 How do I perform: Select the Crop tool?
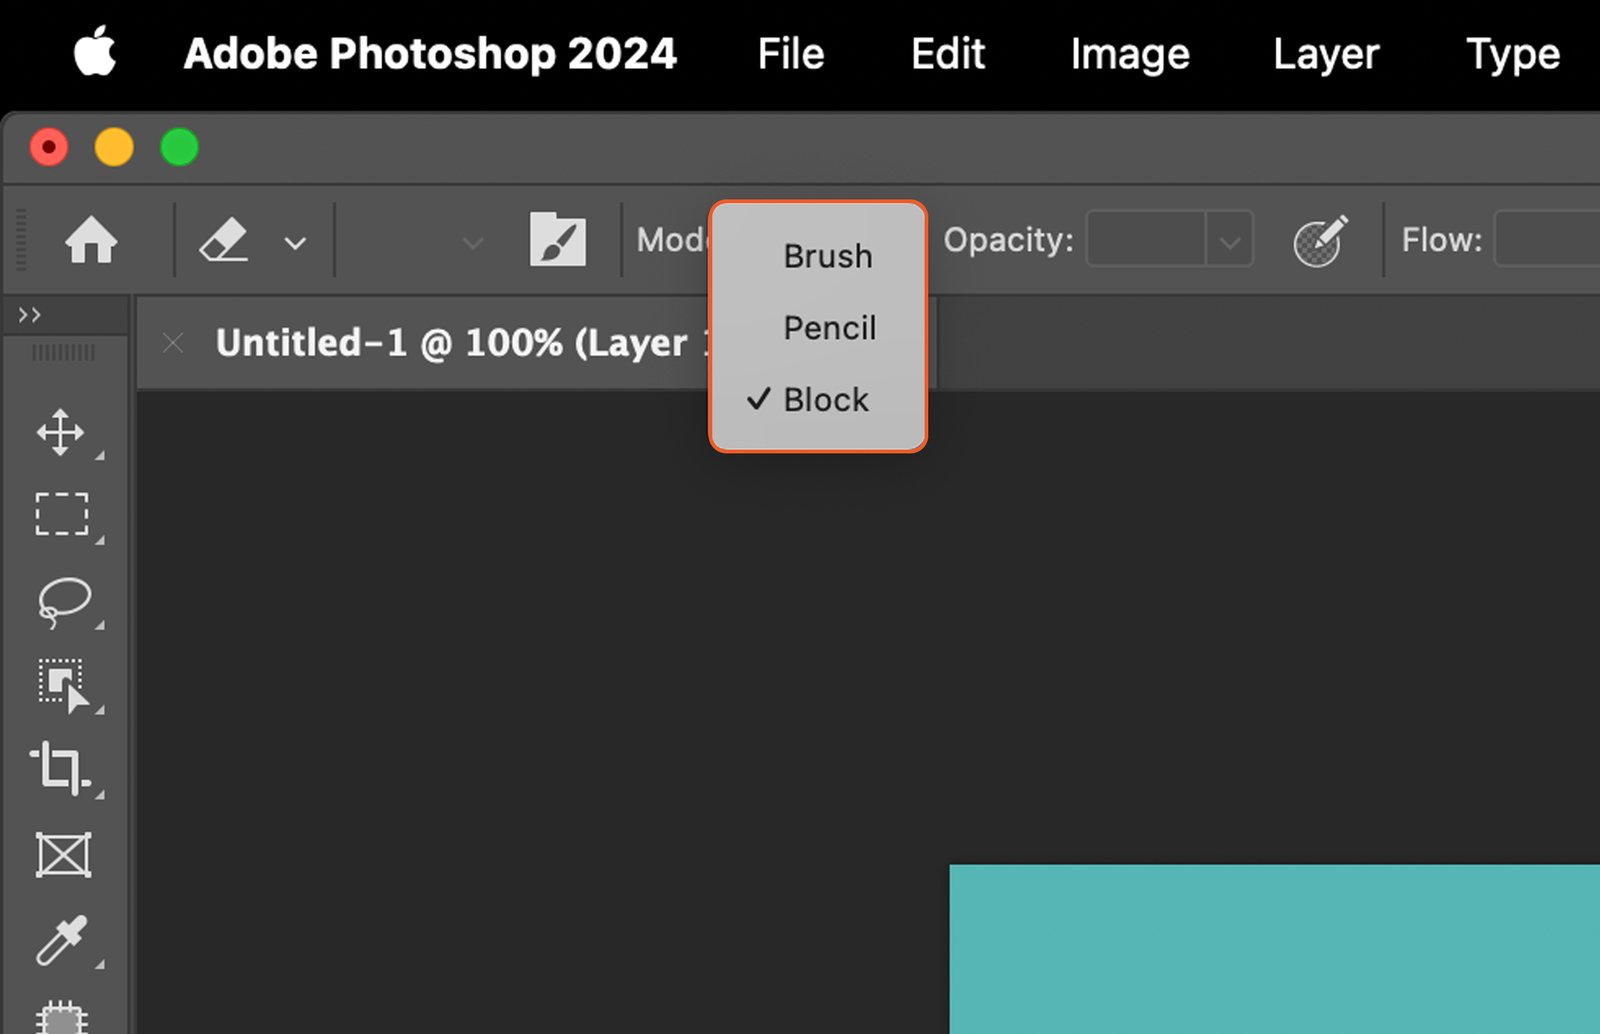(x=61, y=769)
